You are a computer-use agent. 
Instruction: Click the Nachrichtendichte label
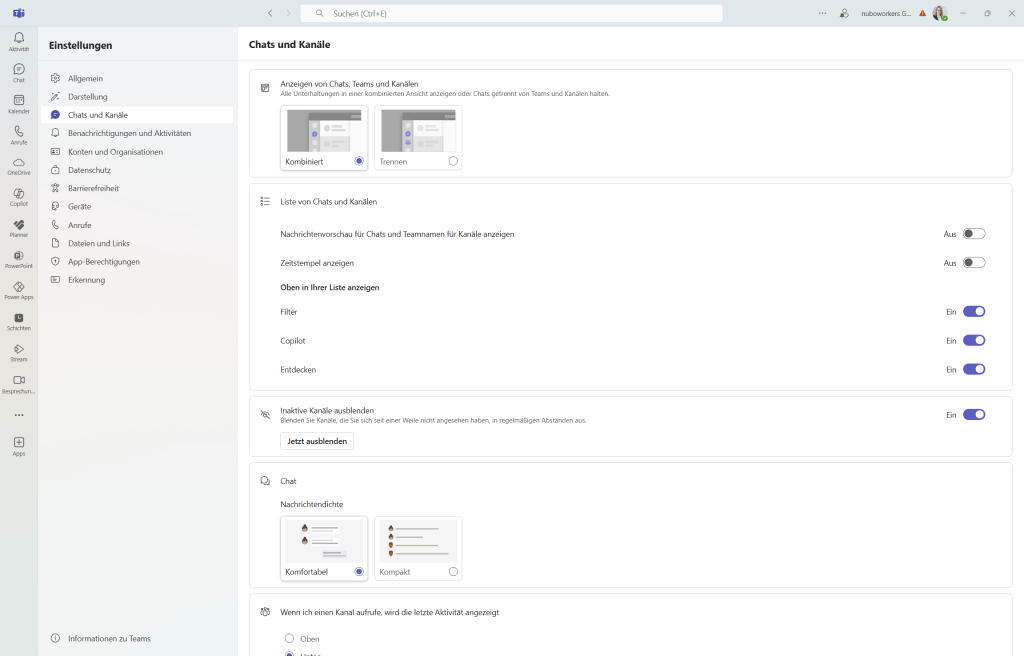tap(312, 504)
